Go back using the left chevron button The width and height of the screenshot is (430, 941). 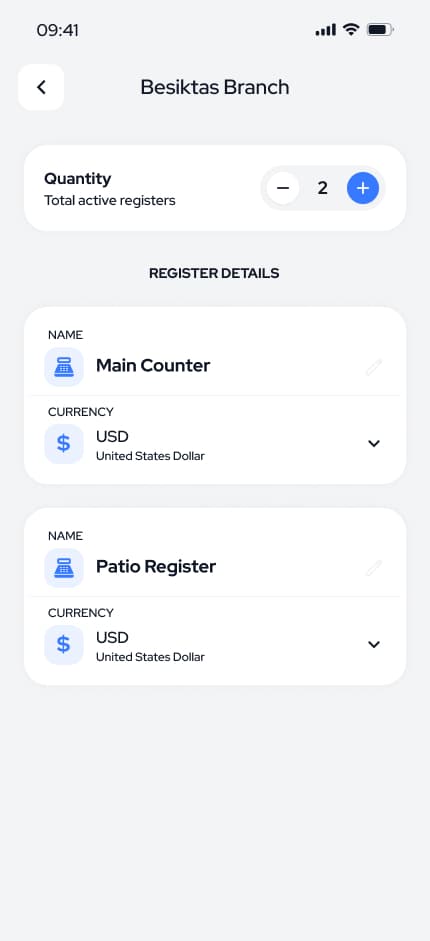[41, 87]
